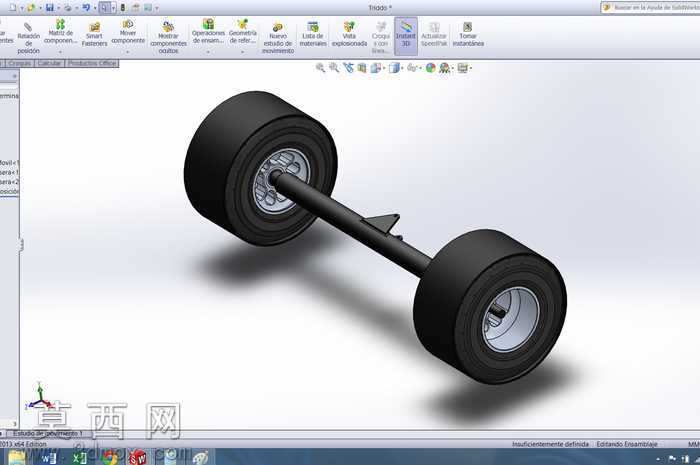Click the Apply scene icon
Image resolution: width=700 pixels, height=465 pixels.
[444, 68]
